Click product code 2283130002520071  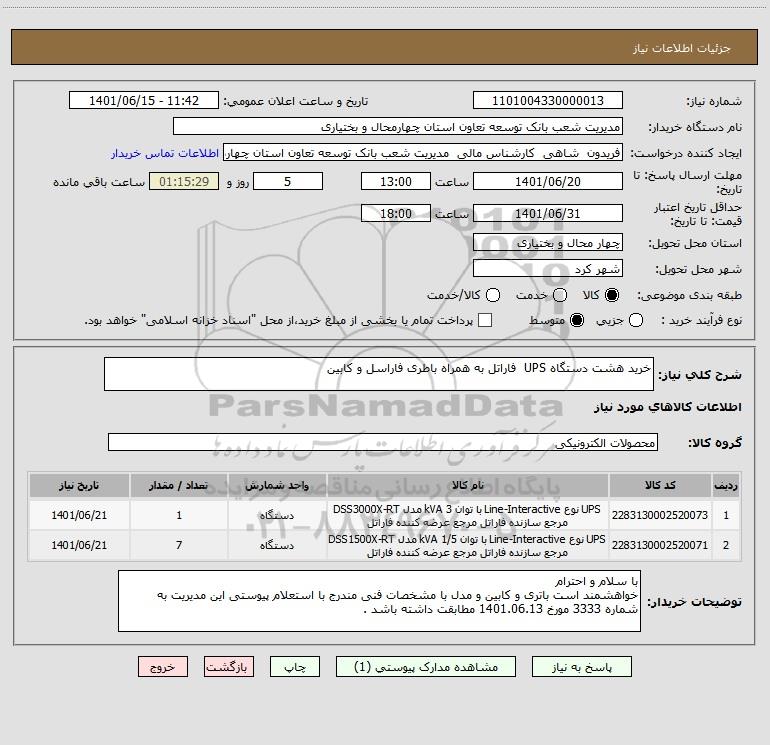coord(660,545)
